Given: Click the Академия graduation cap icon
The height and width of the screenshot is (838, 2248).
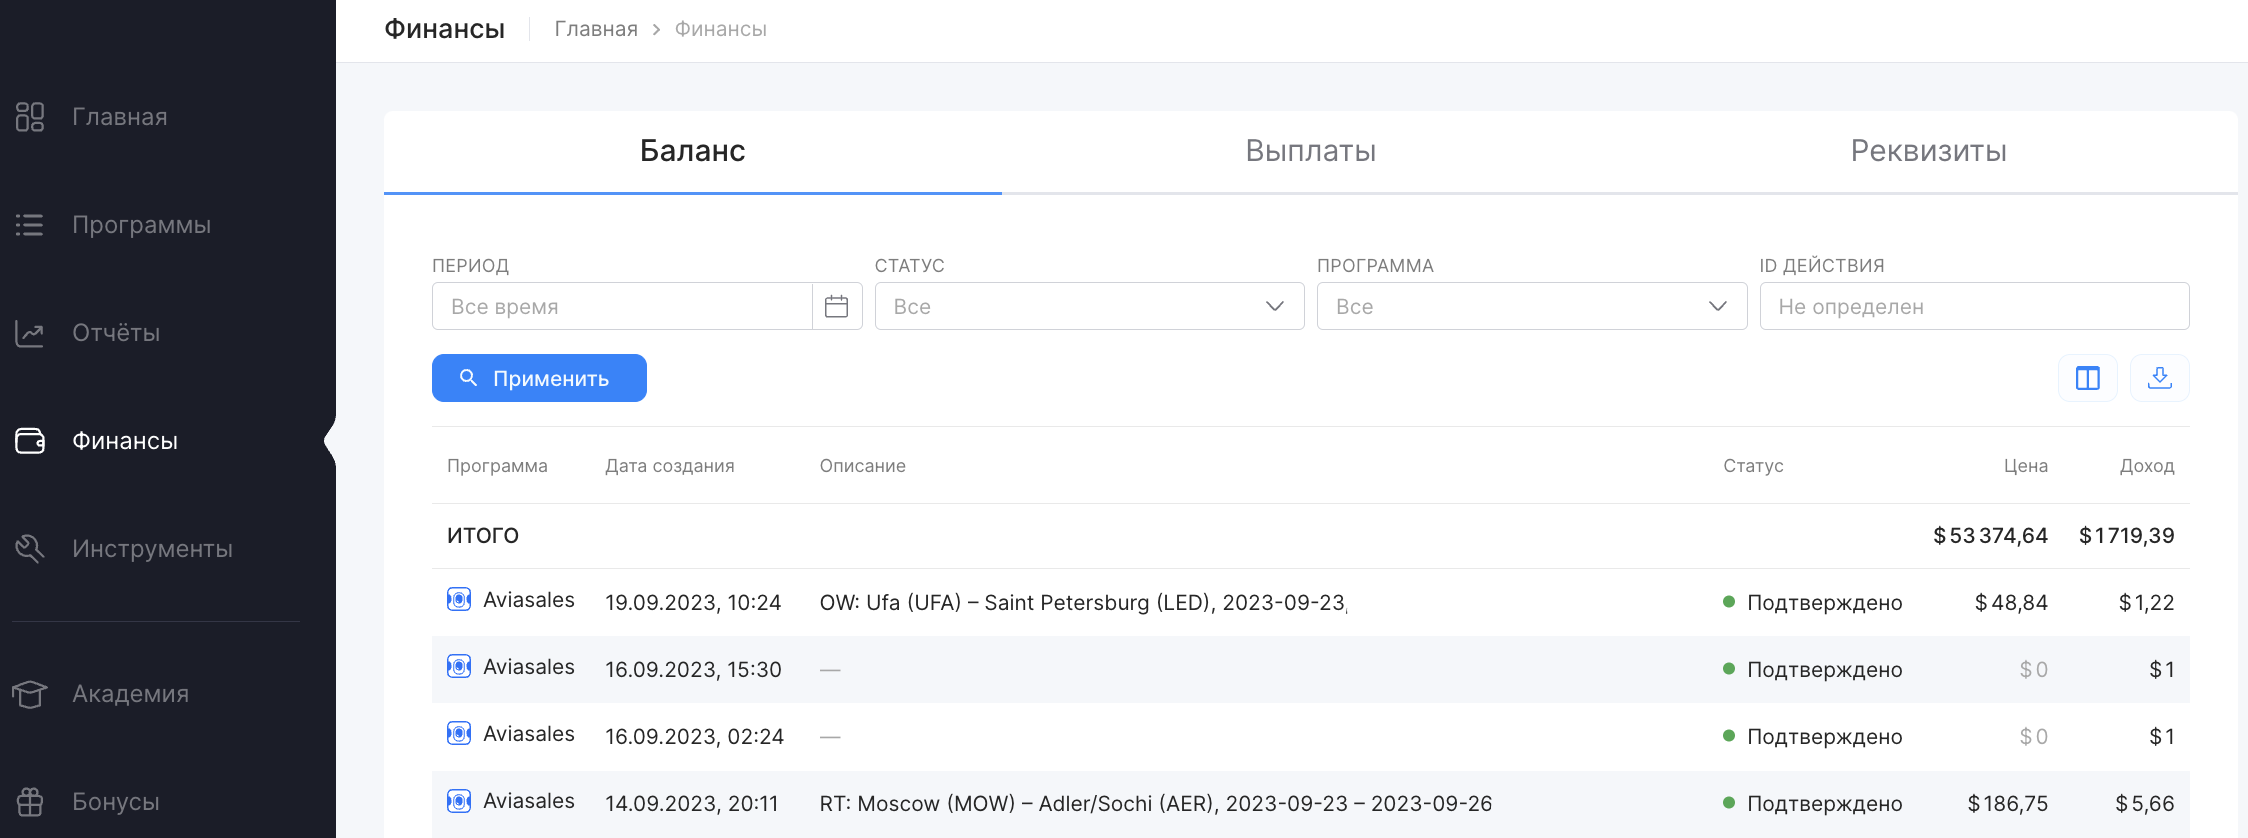Looking at the screenshot, I should [30, 694].
